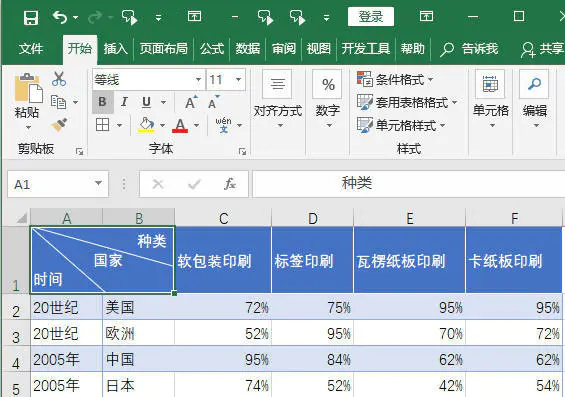Click the Select All corner triangle
The image size is (565, 397).
click(21, 218)
